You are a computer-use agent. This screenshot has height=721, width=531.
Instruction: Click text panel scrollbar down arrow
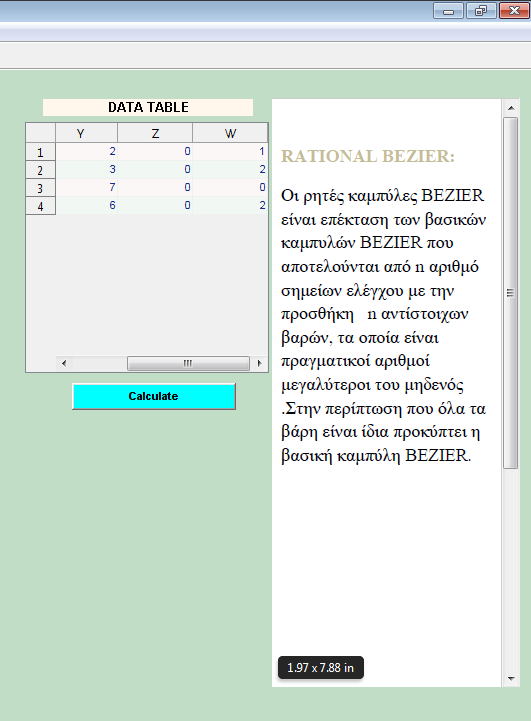tap(511, 679)
